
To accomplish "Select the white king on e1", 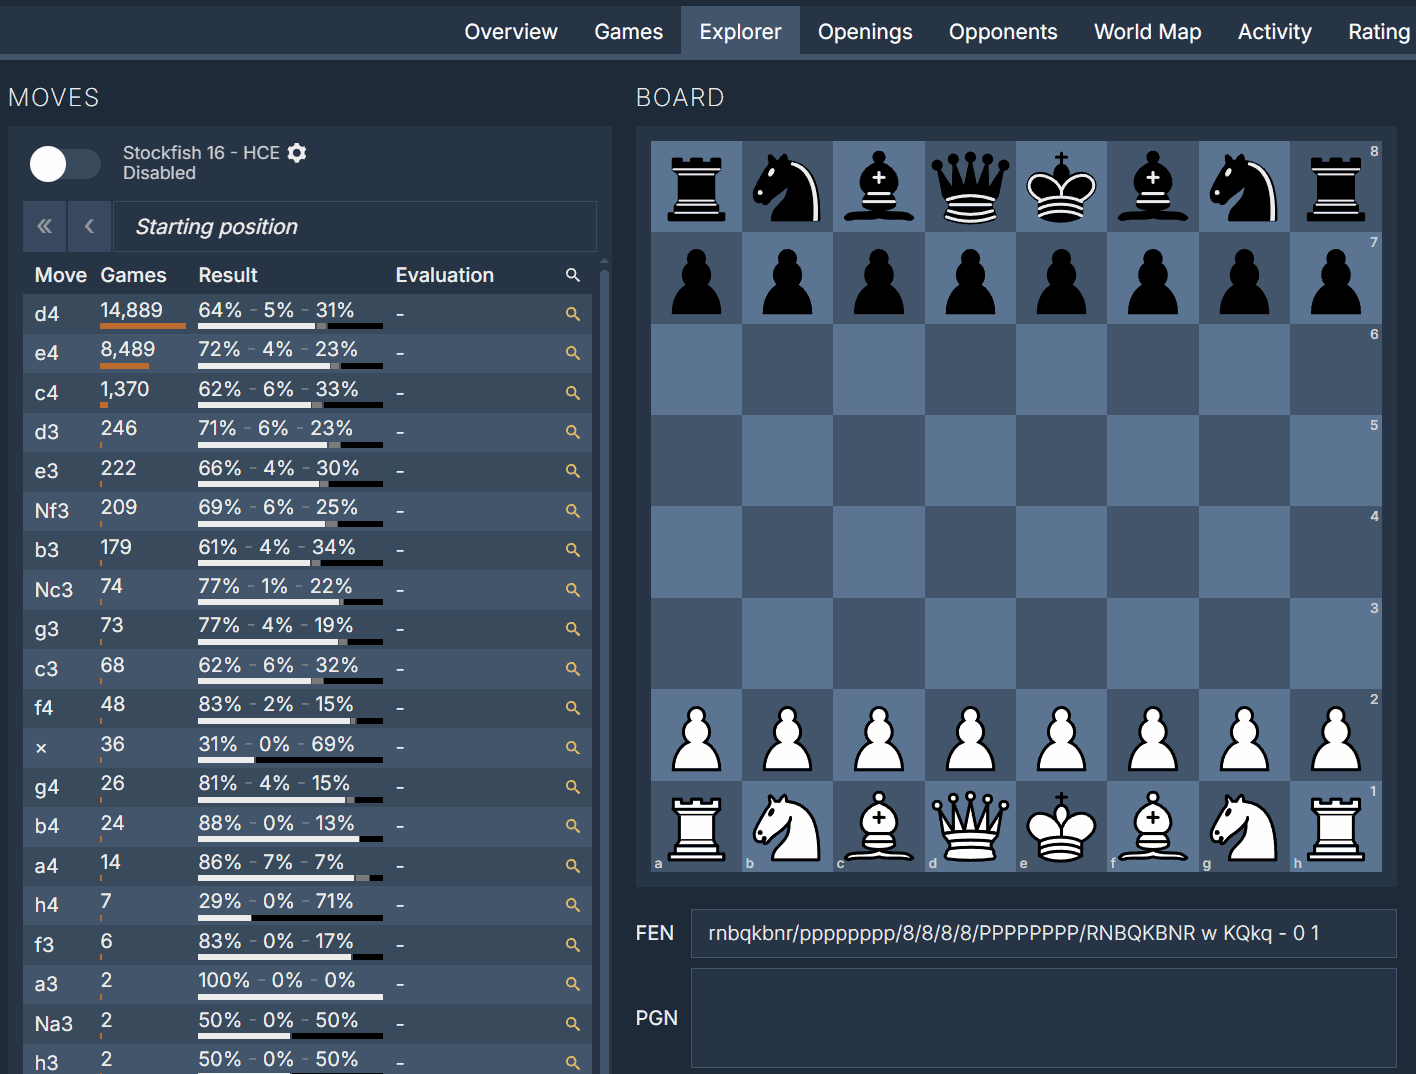I will (1061, 826).
